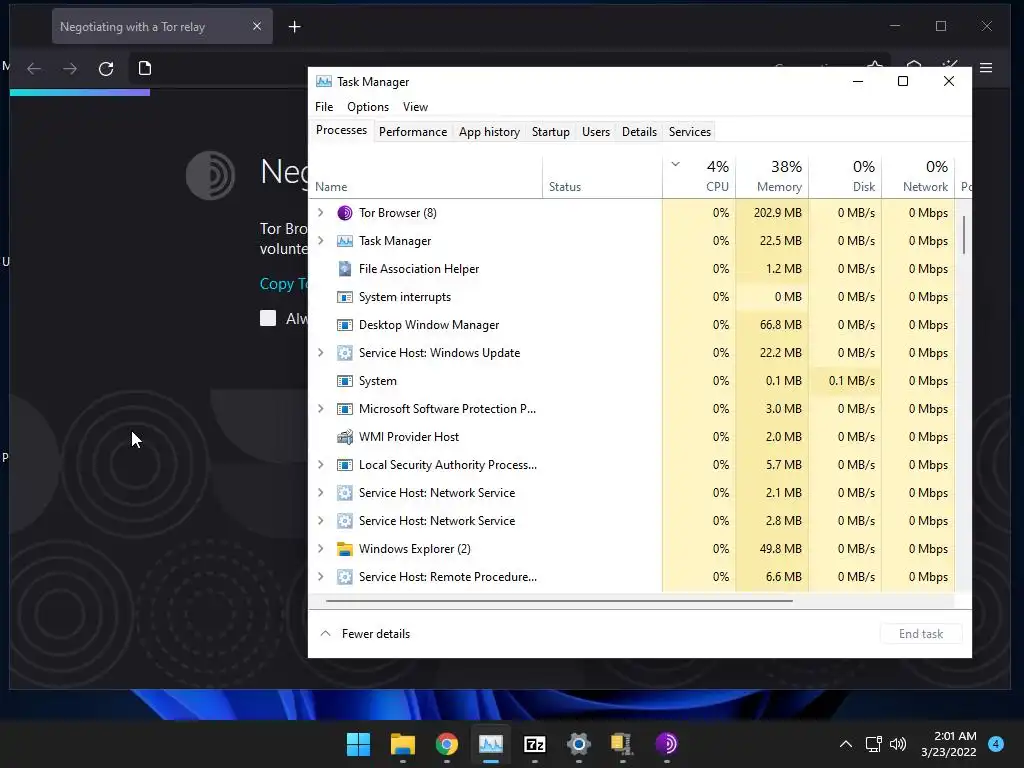Screen dimensions: 1024x768
Task: Click the vertical scrollbar in process list
Action: 963,235
